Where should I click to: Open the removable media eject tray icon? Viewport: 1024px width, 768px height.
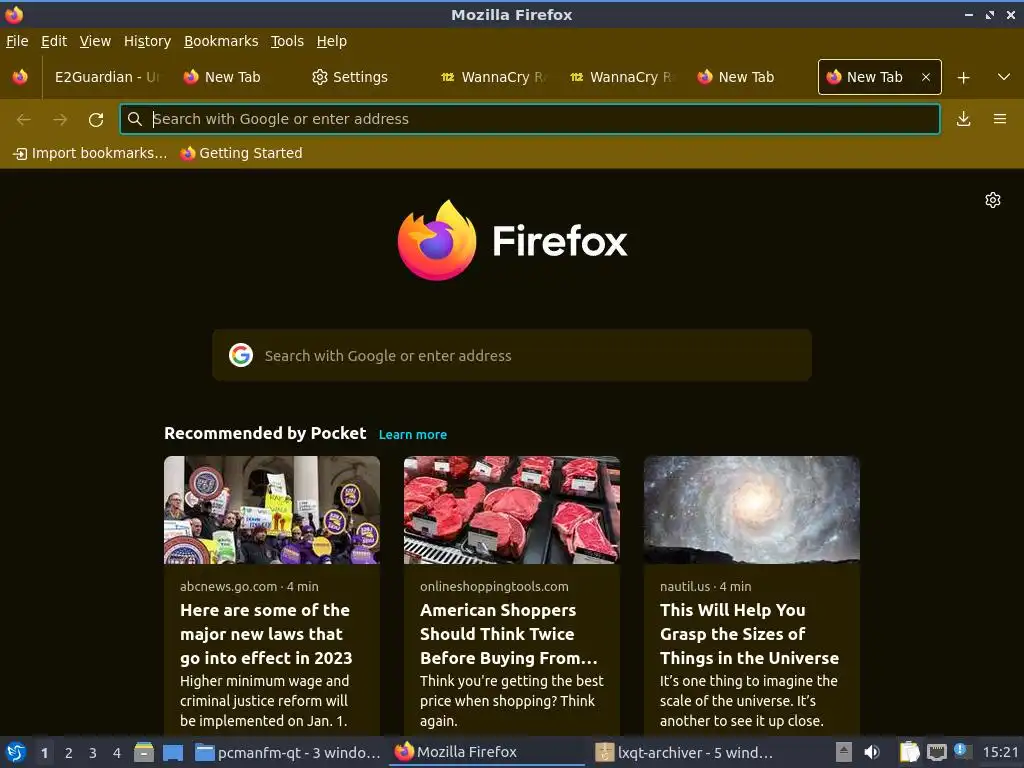pyautogui.click(x=844, y=752)
